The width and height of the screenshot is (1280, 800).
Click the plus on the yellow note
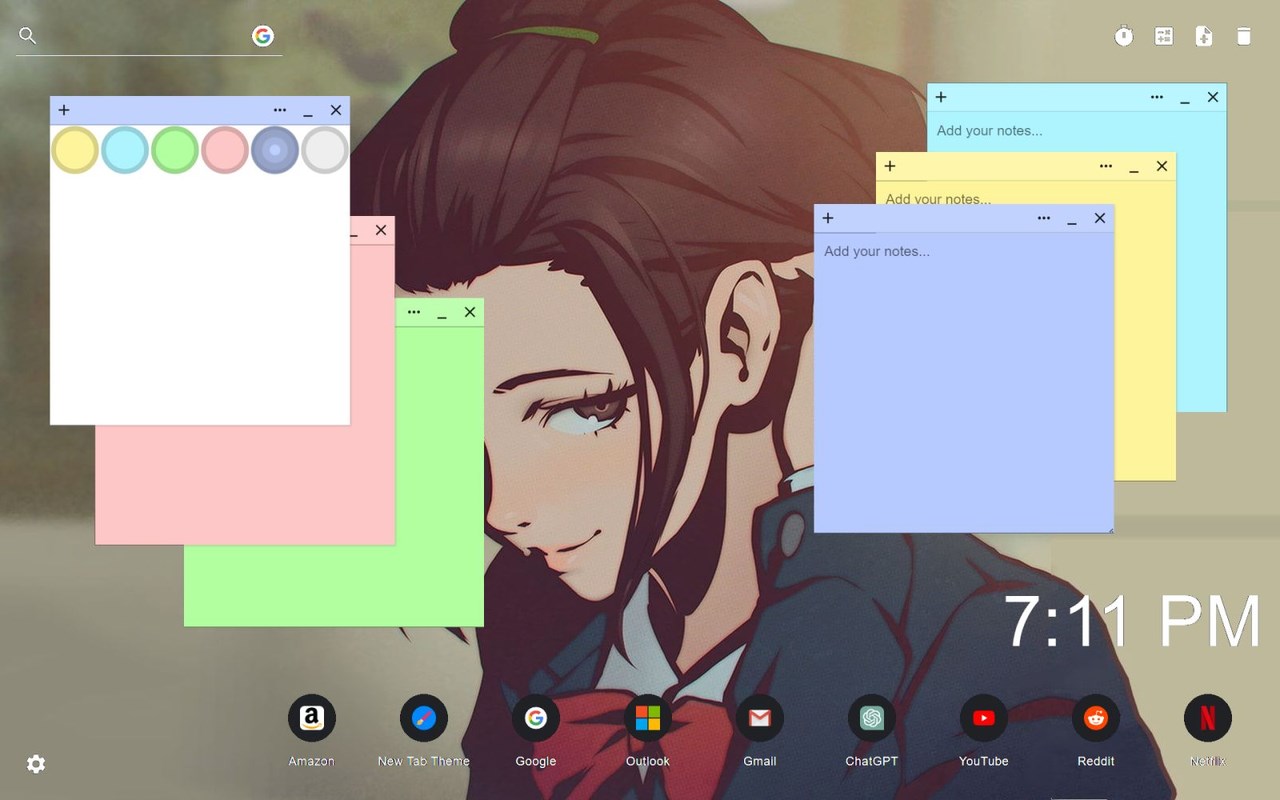890,166
